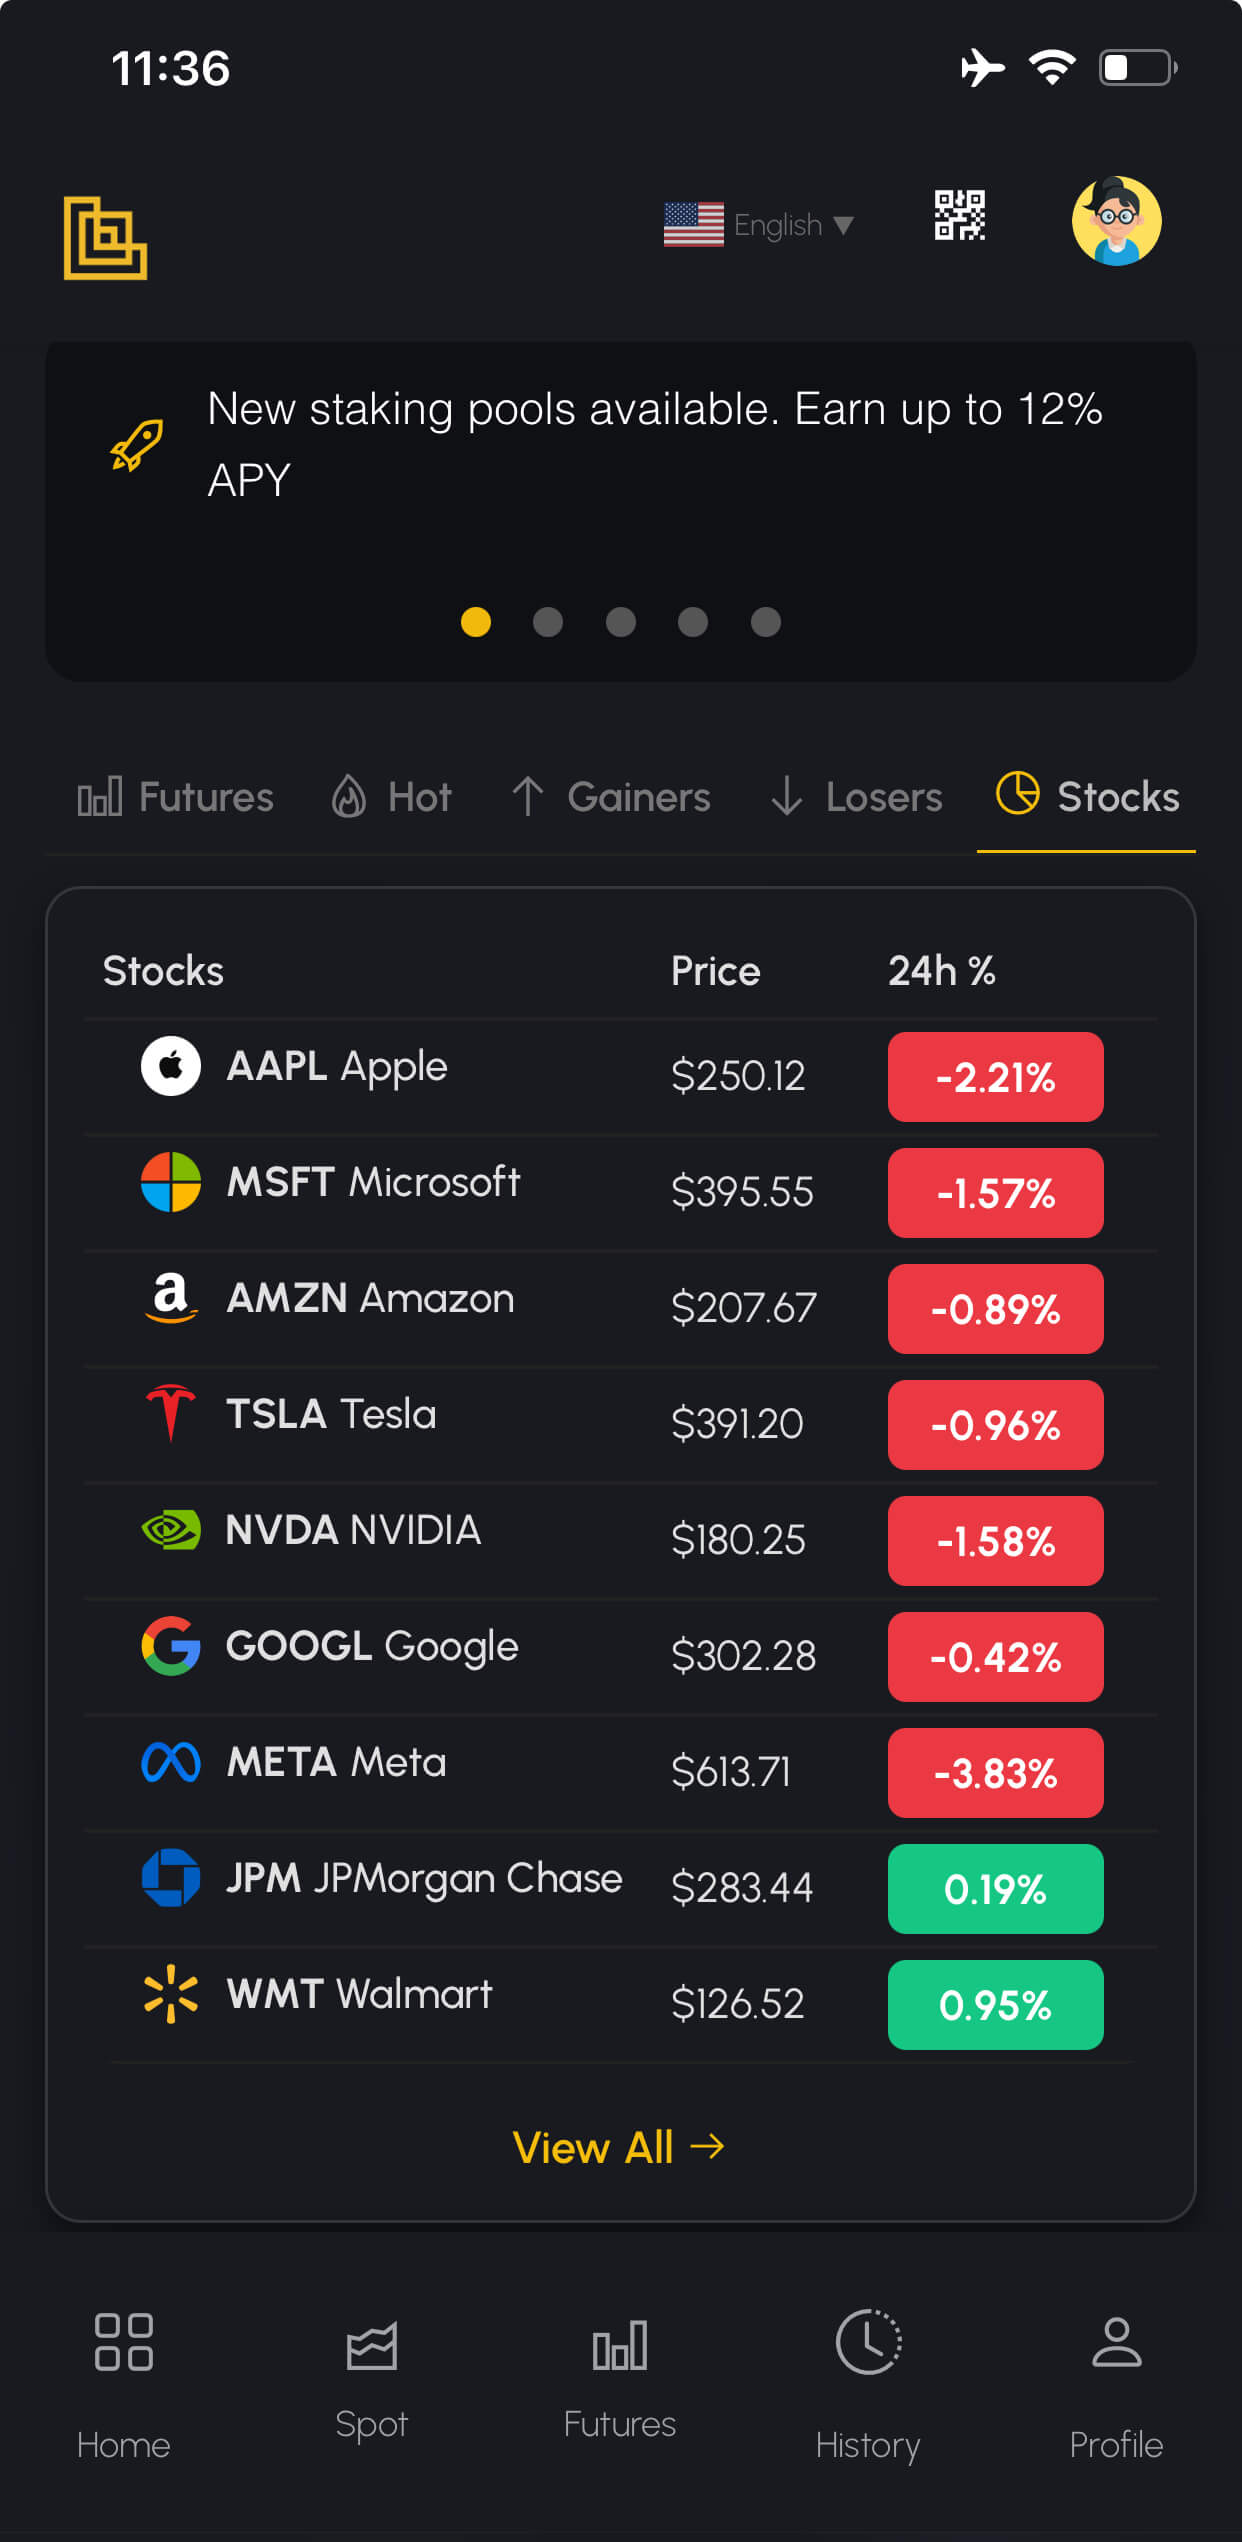Expand the English language dropdown
Image resolution: width=1242 pixels, height=2542 pixels.
[x=760, y=225]
